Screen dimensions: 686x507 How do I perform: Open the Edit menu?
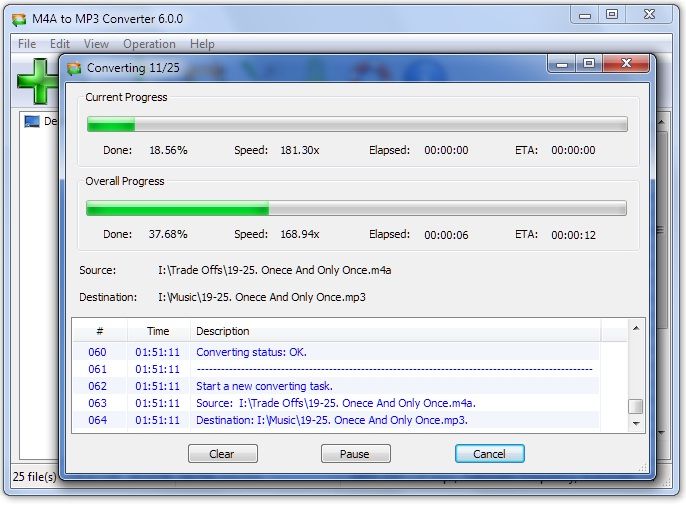pos(60,44)
